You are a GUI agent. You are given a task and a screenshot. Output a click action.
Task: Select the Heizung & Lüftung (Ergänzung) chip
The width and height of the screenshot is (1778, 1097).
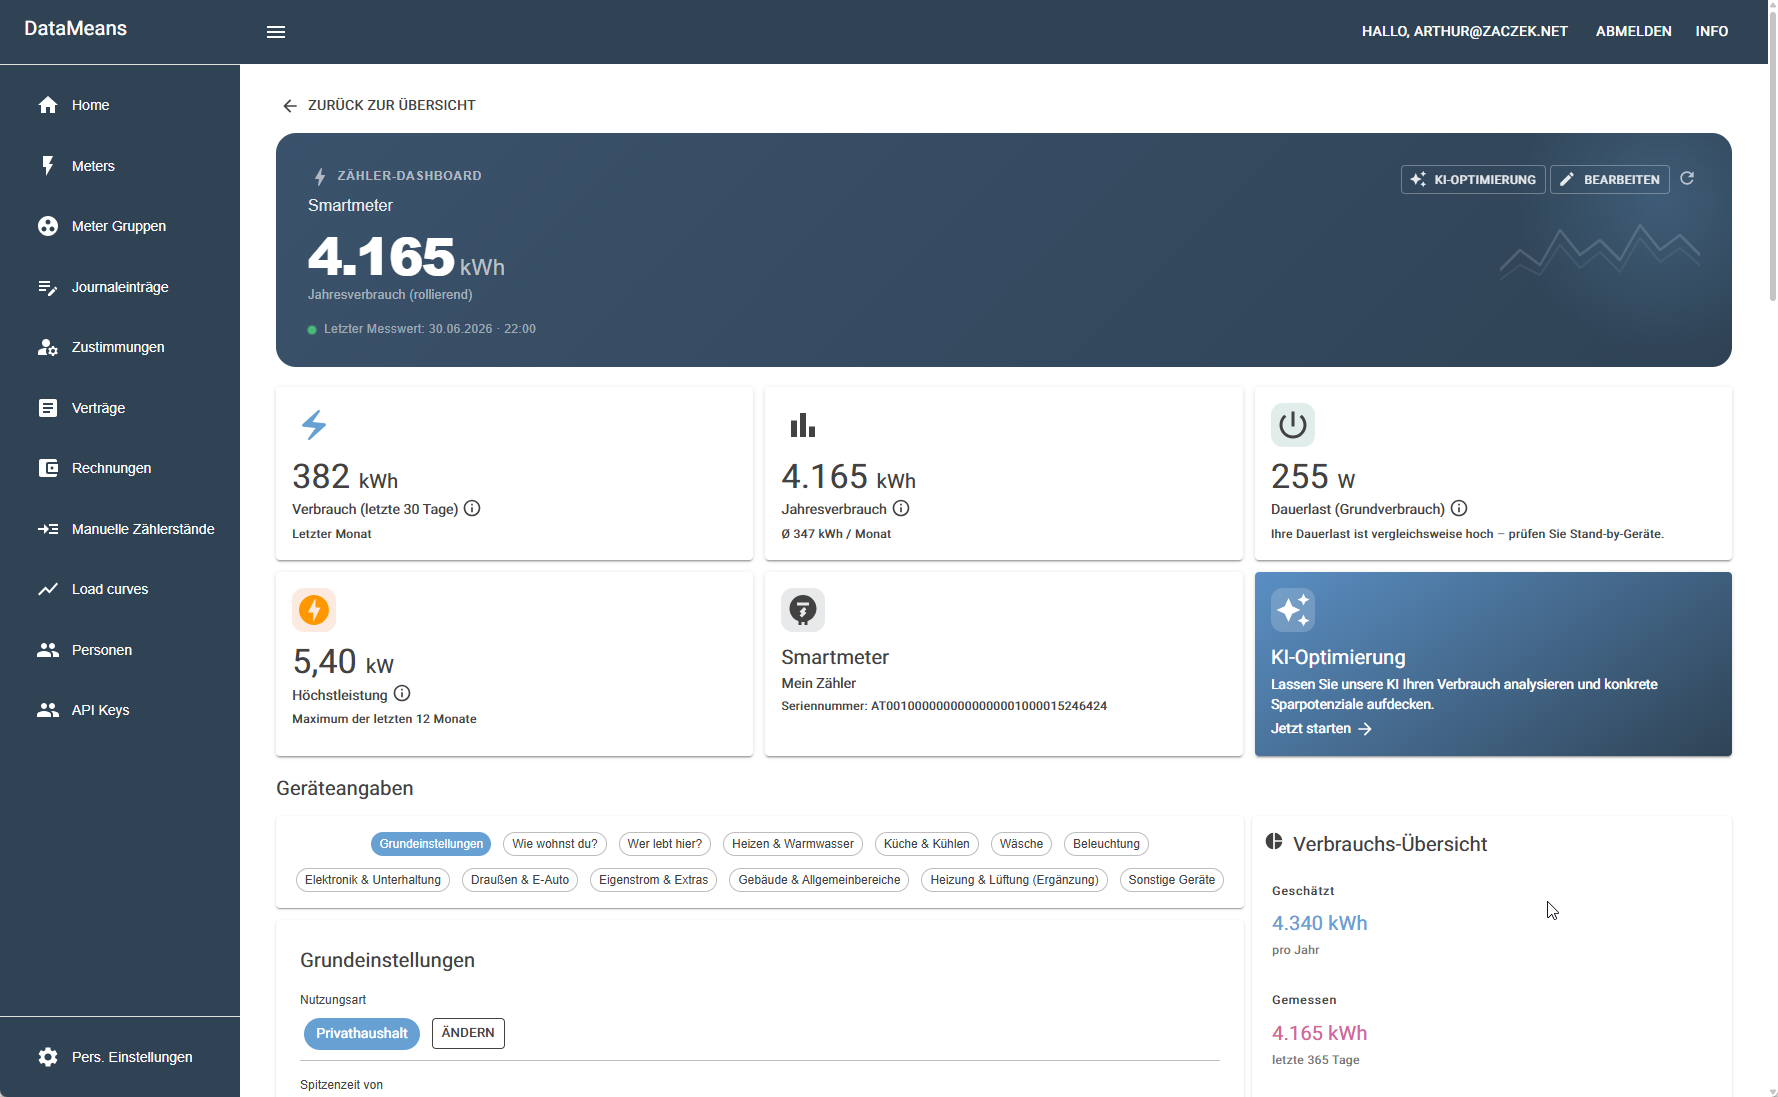coord(1014,880)
